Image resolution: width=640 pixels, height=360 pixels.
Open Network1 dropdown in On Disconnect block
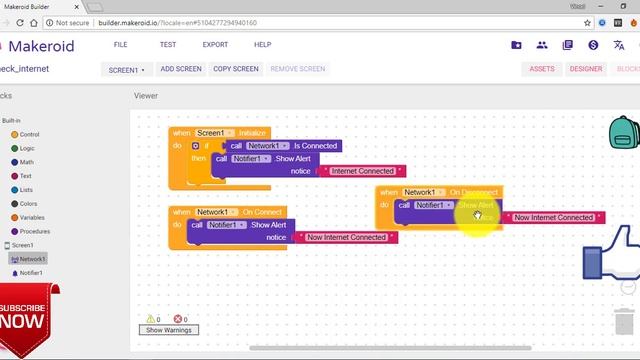tap(424, 192)
